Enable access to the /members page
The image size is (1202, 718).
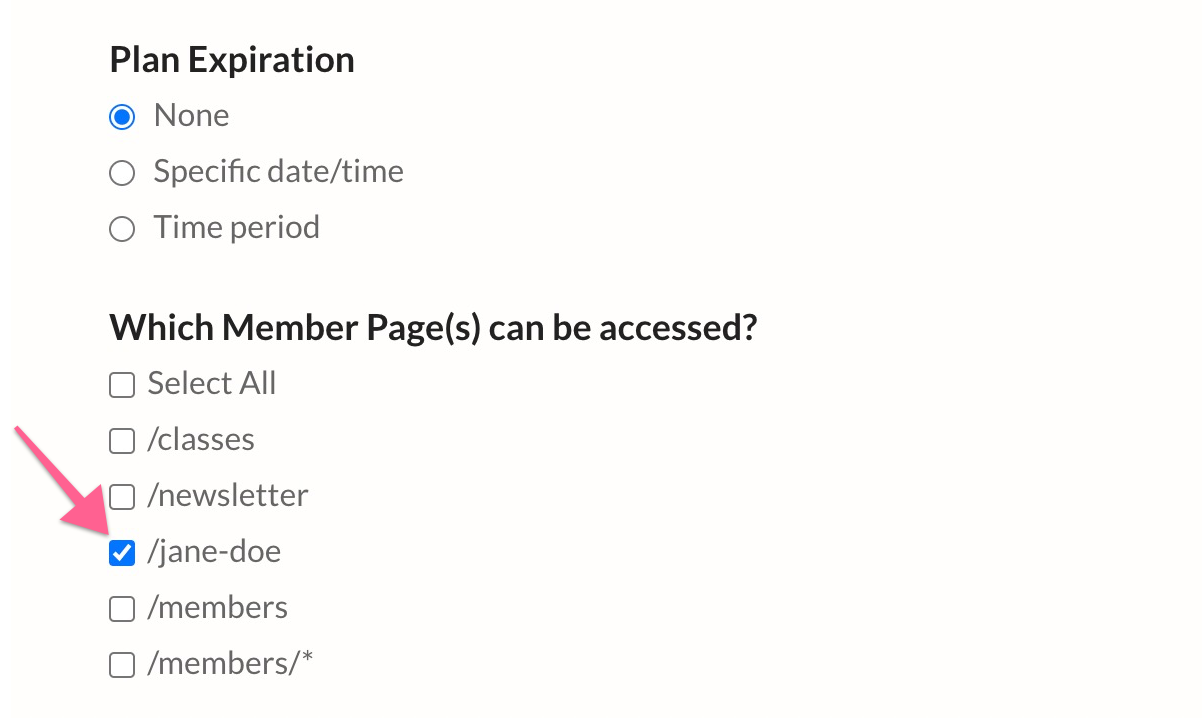tap(121, 608)
